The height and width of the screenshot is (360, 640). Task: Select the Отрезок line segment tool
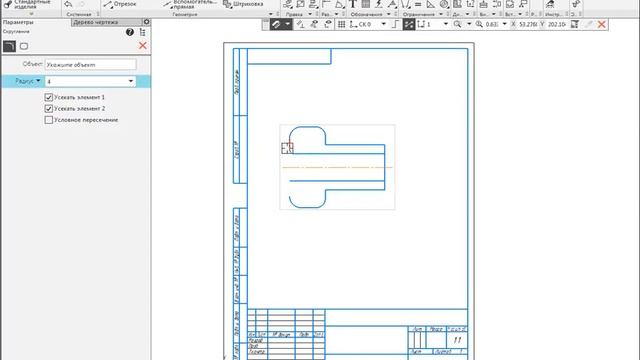120,4
